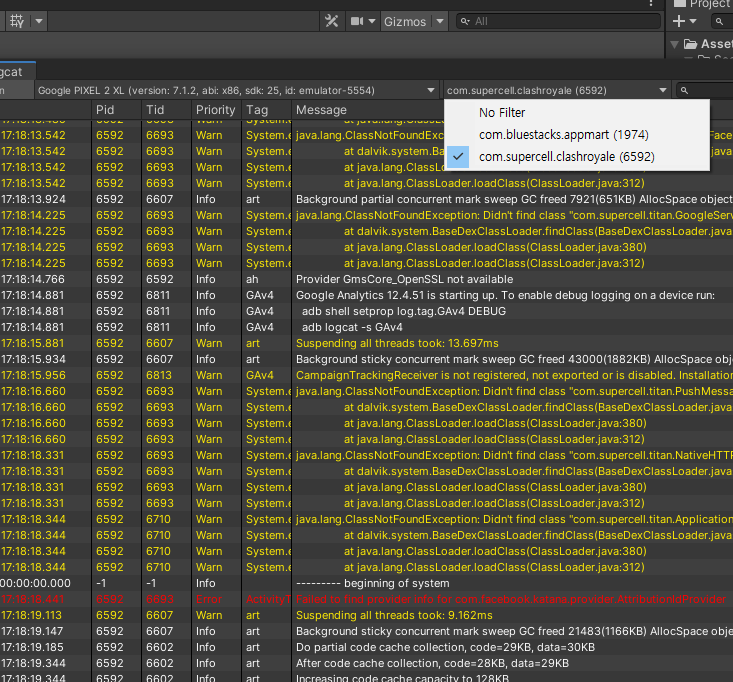Click the Project panel plus add icon
The height and width of the screenshot is (682, 733).
click(679, 22)
